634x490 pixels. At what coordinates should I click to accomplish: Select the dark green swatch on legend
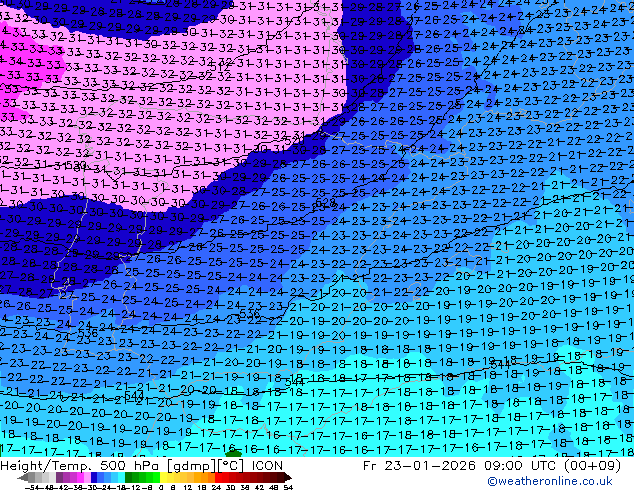pos(128,477)
